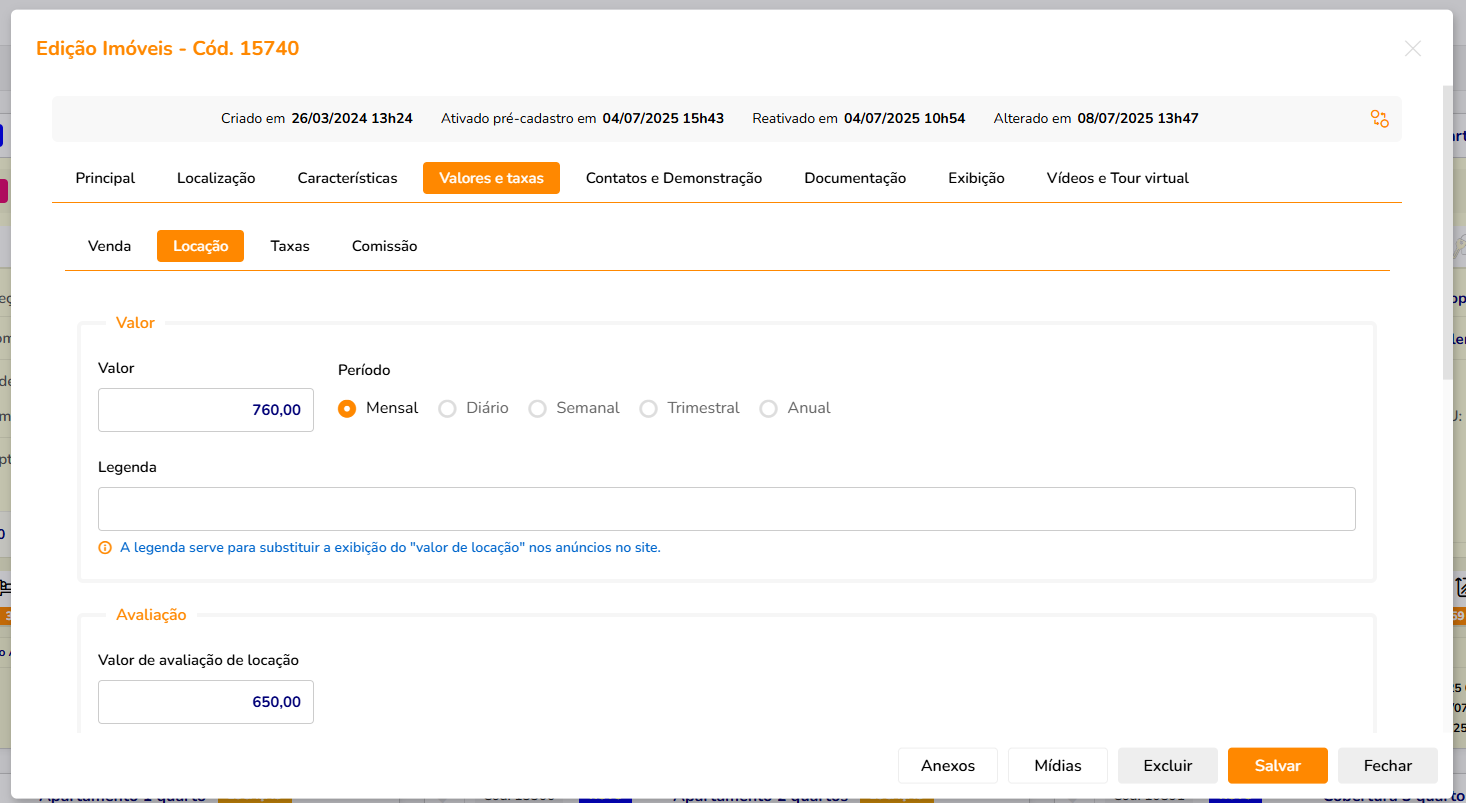The height and width of the screenshot is (803, 1466).
Task: Open the Principal tab
Action: [105, 178]
